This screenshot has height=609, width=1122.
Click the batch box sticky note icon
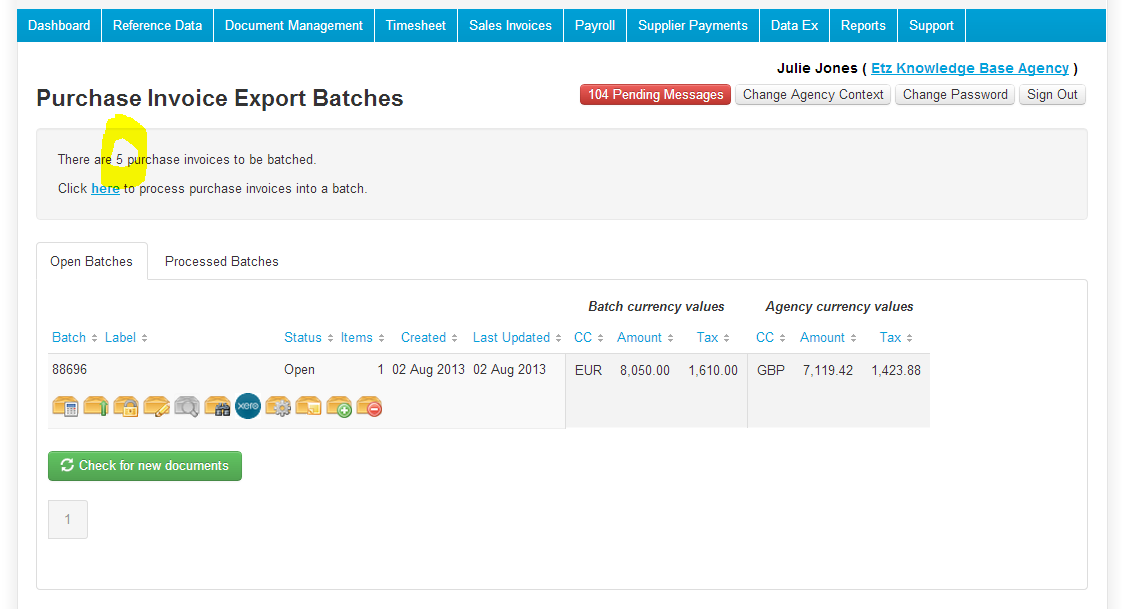click(x=308, y=406)
